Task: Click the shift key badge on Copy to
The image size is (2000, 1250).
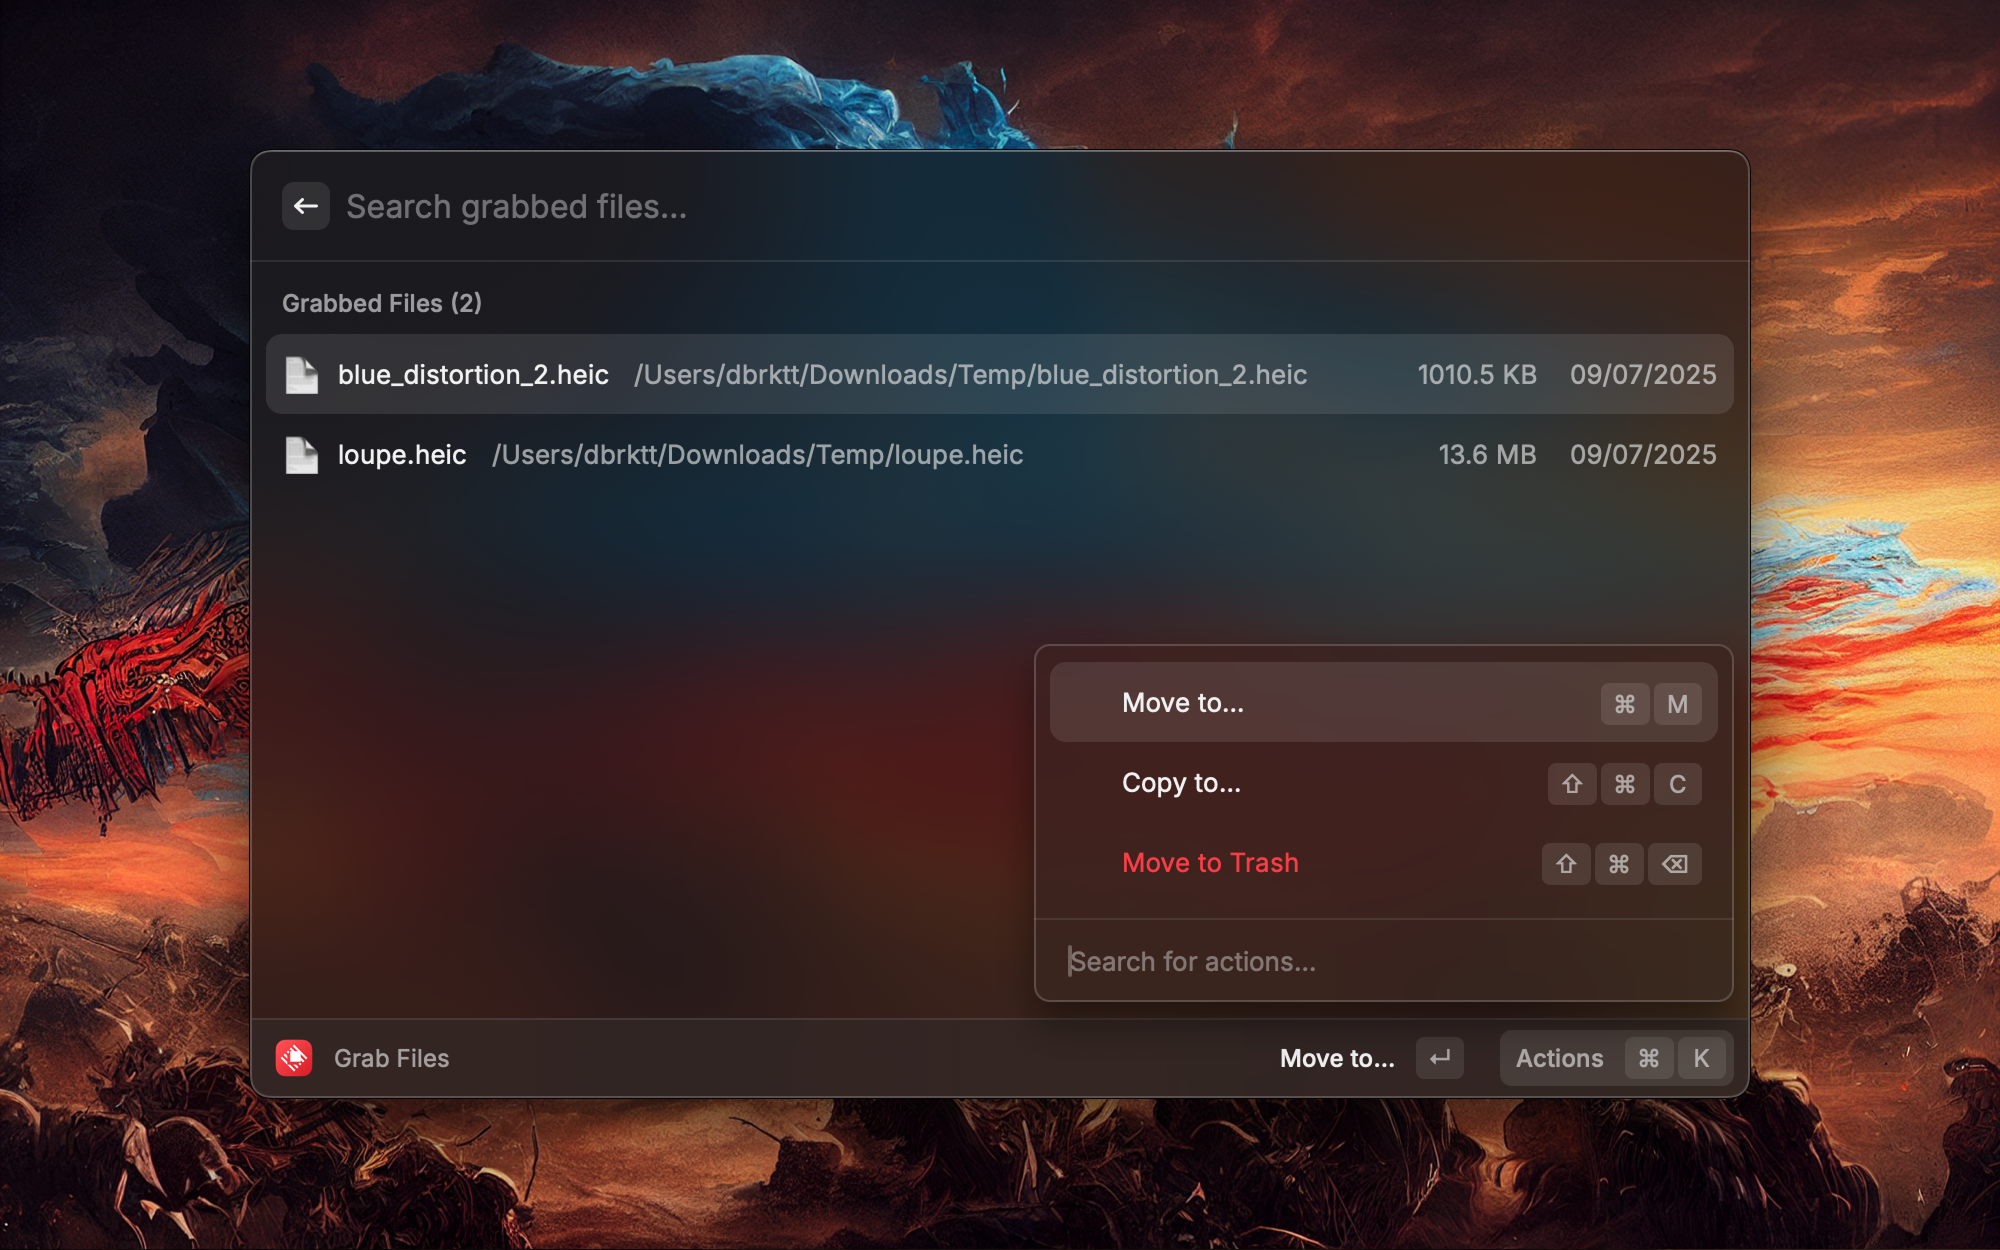Action: point(1571,784)
